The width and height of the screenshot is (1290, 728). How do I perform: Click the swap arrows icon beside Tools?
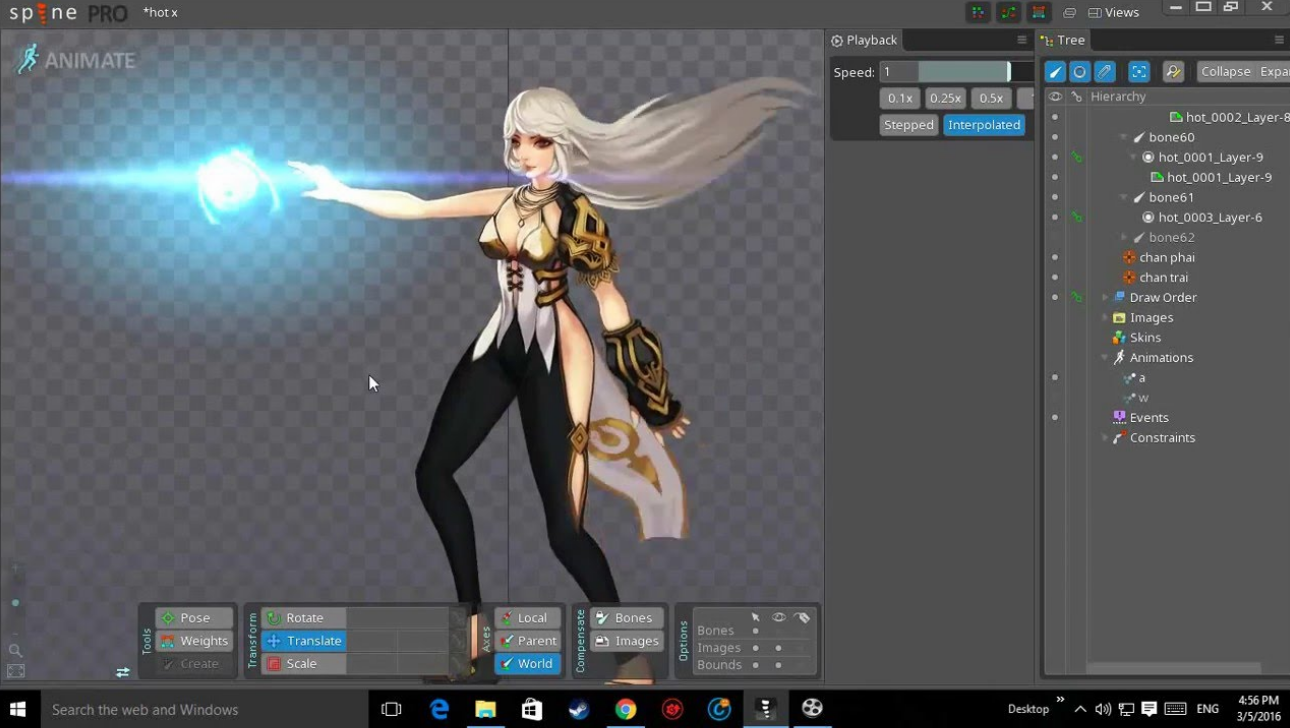coord(123,672)
